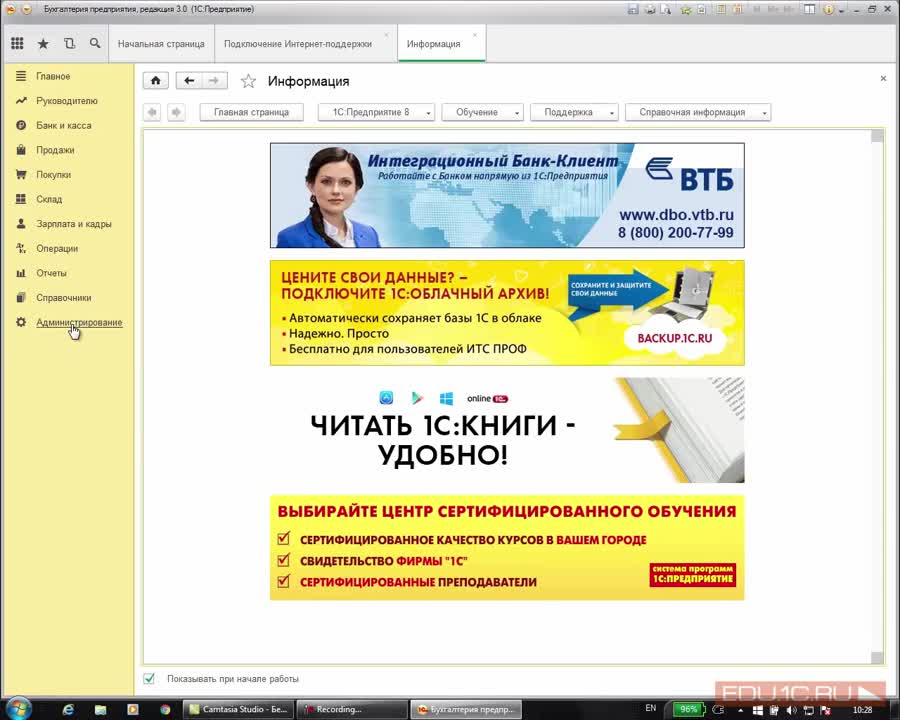
Task: Uncheck Показывать при начале работы
Action: [148, 678]
